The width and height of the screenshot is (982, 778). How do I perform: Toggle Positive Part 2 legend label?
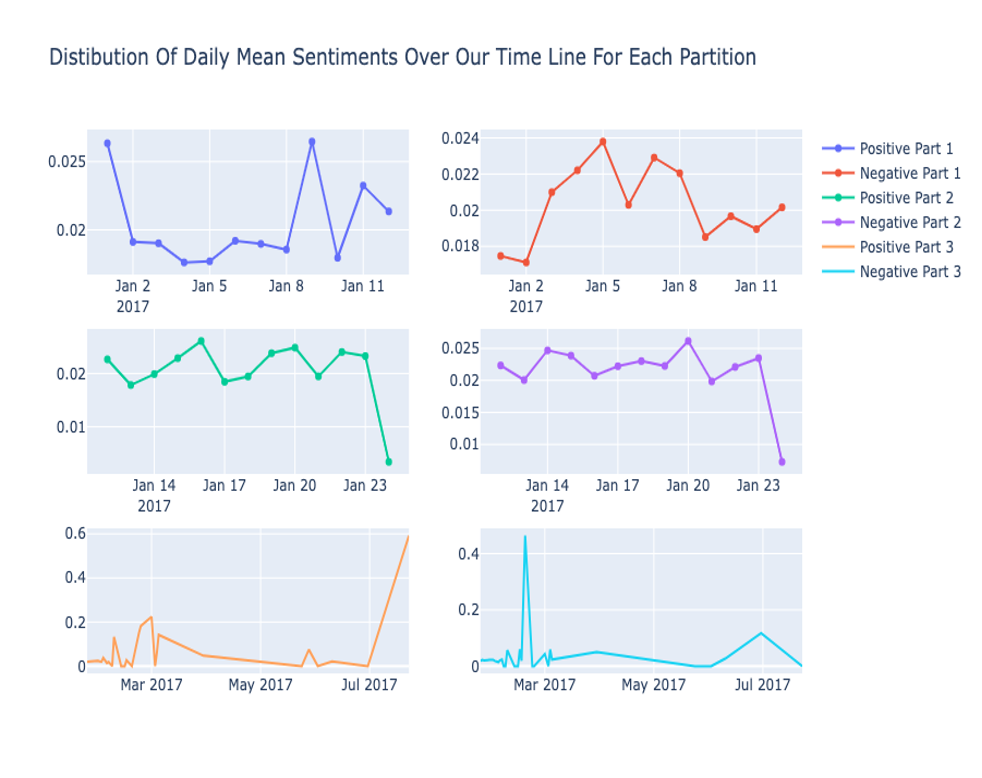point(905,198)
